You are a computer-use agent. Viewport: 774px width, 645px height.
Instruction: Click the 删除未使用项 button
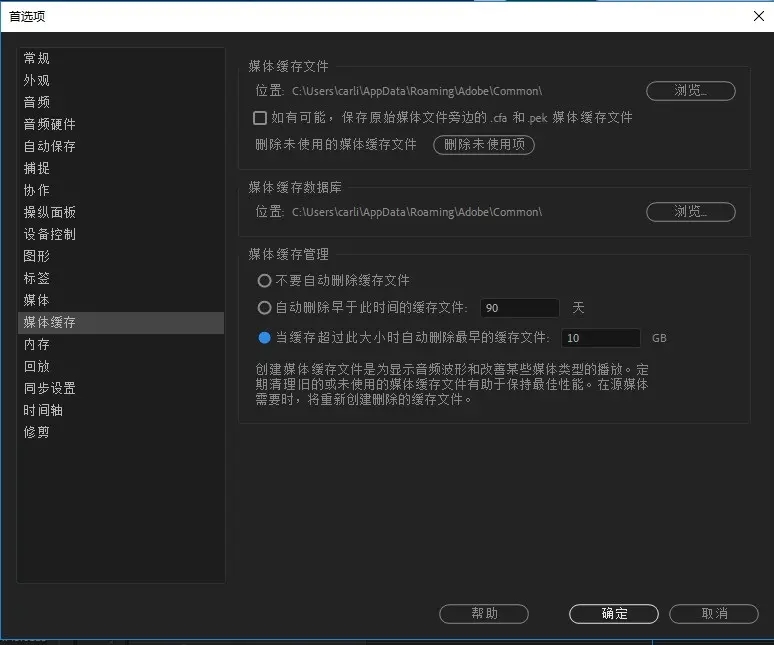click(484, 145)
